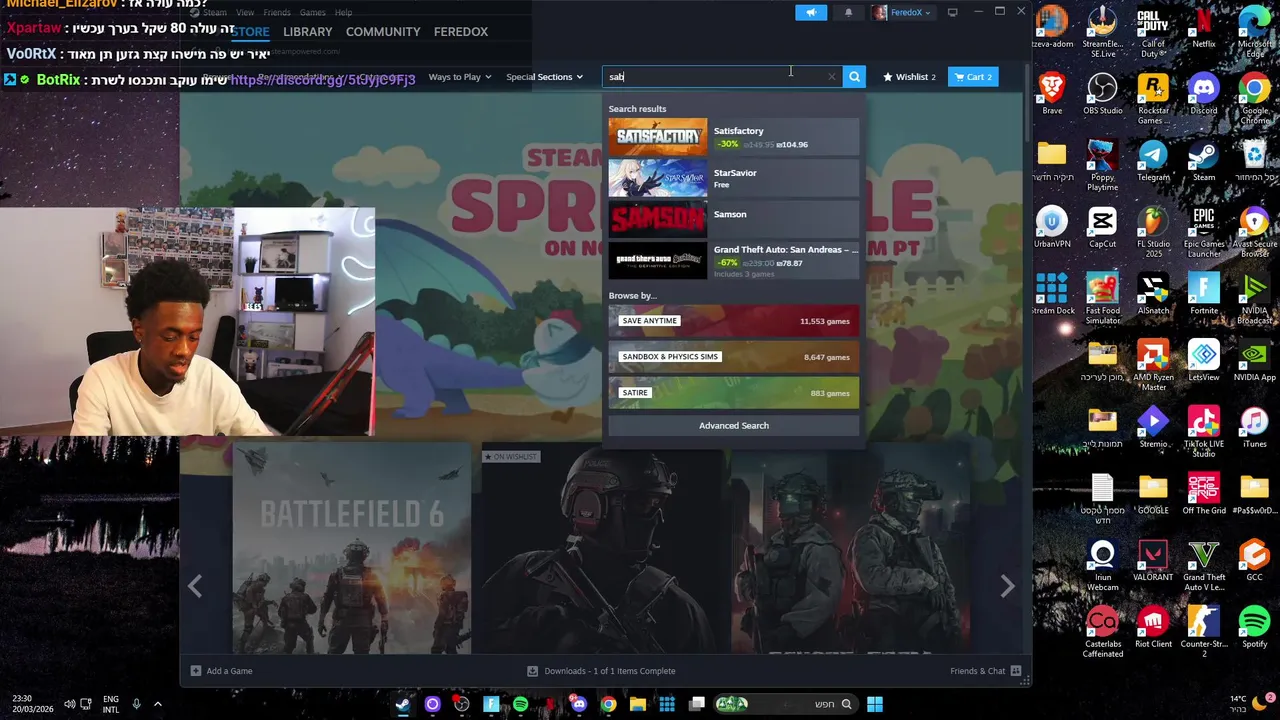Open Brave browser desktop icon
This screenshot has height=720, width=1280.
point(1052,95)
